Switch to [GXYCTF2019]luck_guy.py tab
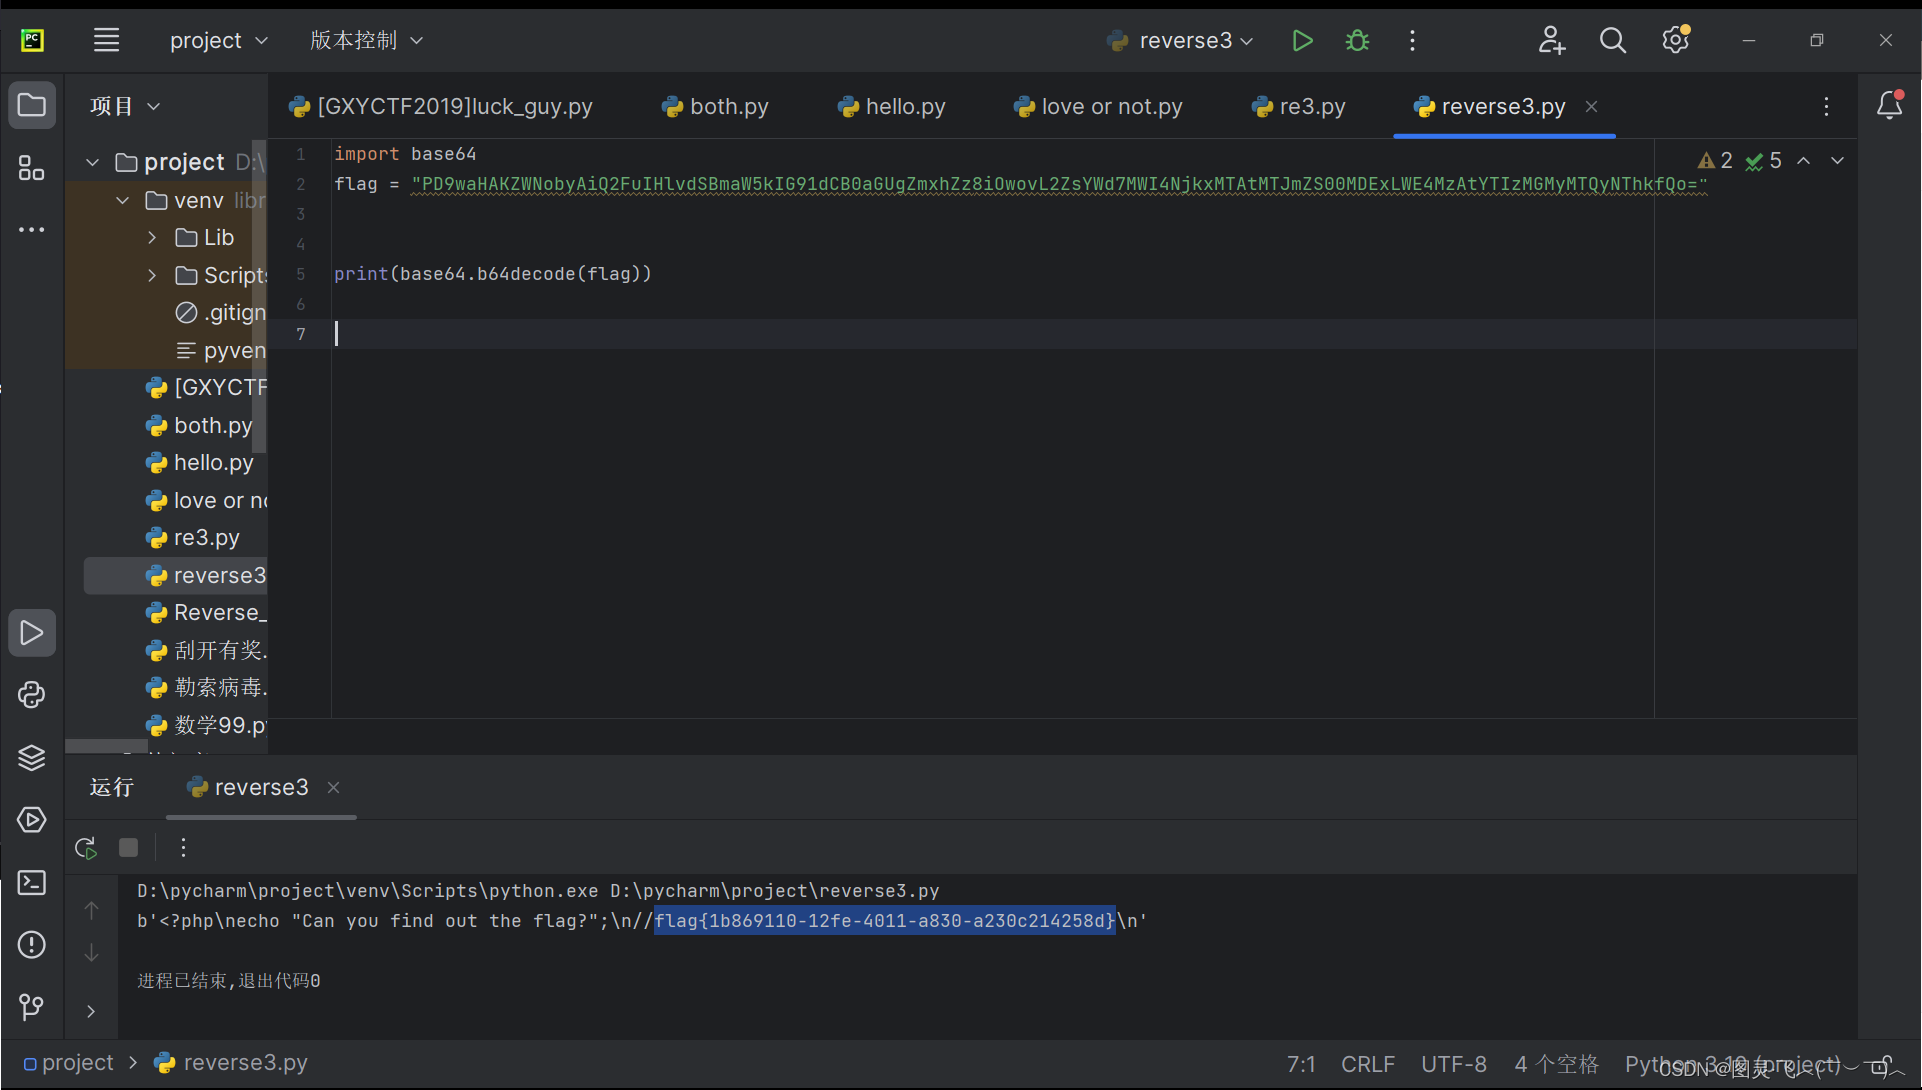Viewport: 1922px width, 1090px height. click(441, 107)
